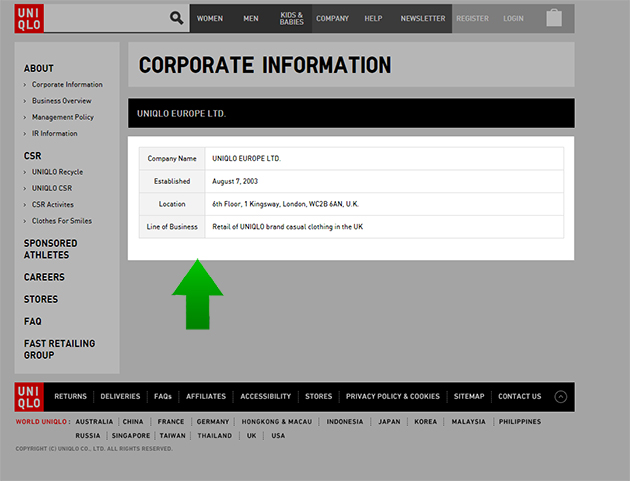630x481 pixels.
Task: Select FRANCE world site
Action: tap(171, 422)
